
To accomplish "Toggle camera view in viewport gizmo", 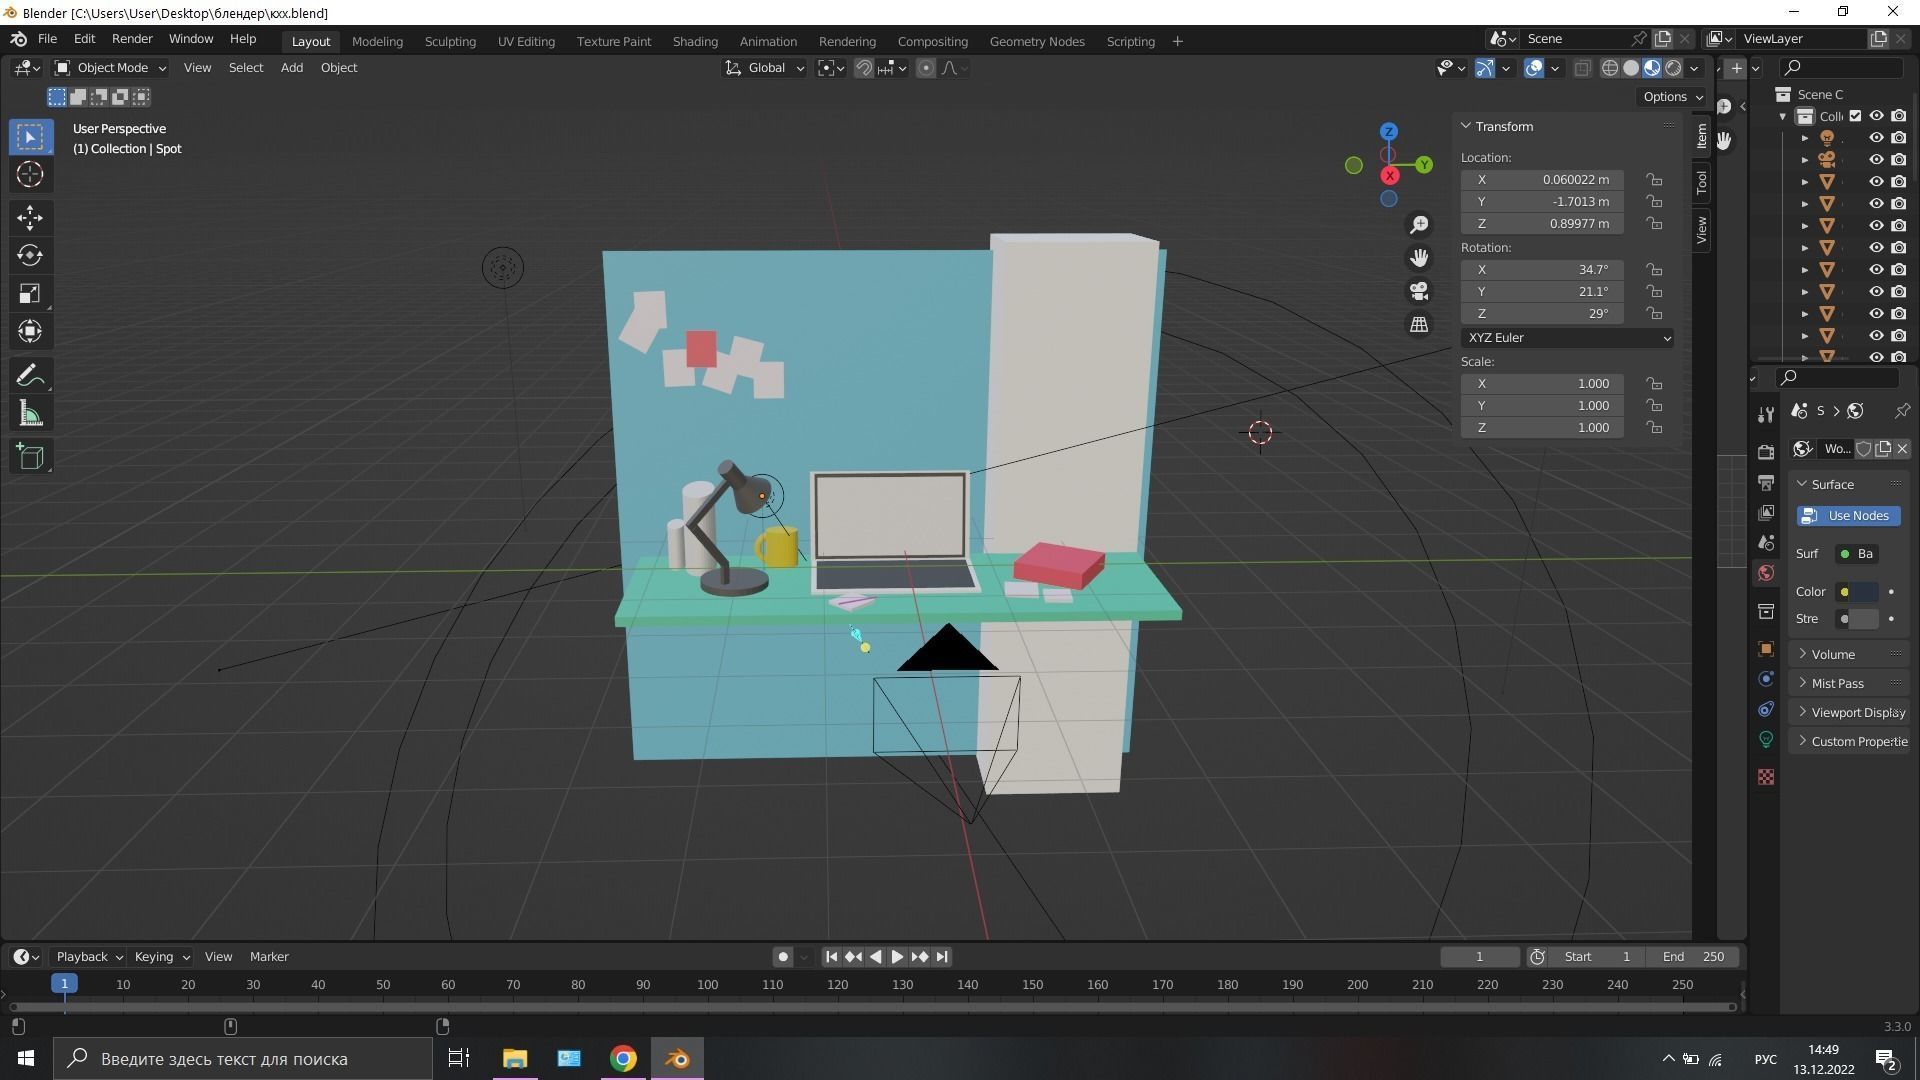I will pyautogui.click(x=1419, y=291).
